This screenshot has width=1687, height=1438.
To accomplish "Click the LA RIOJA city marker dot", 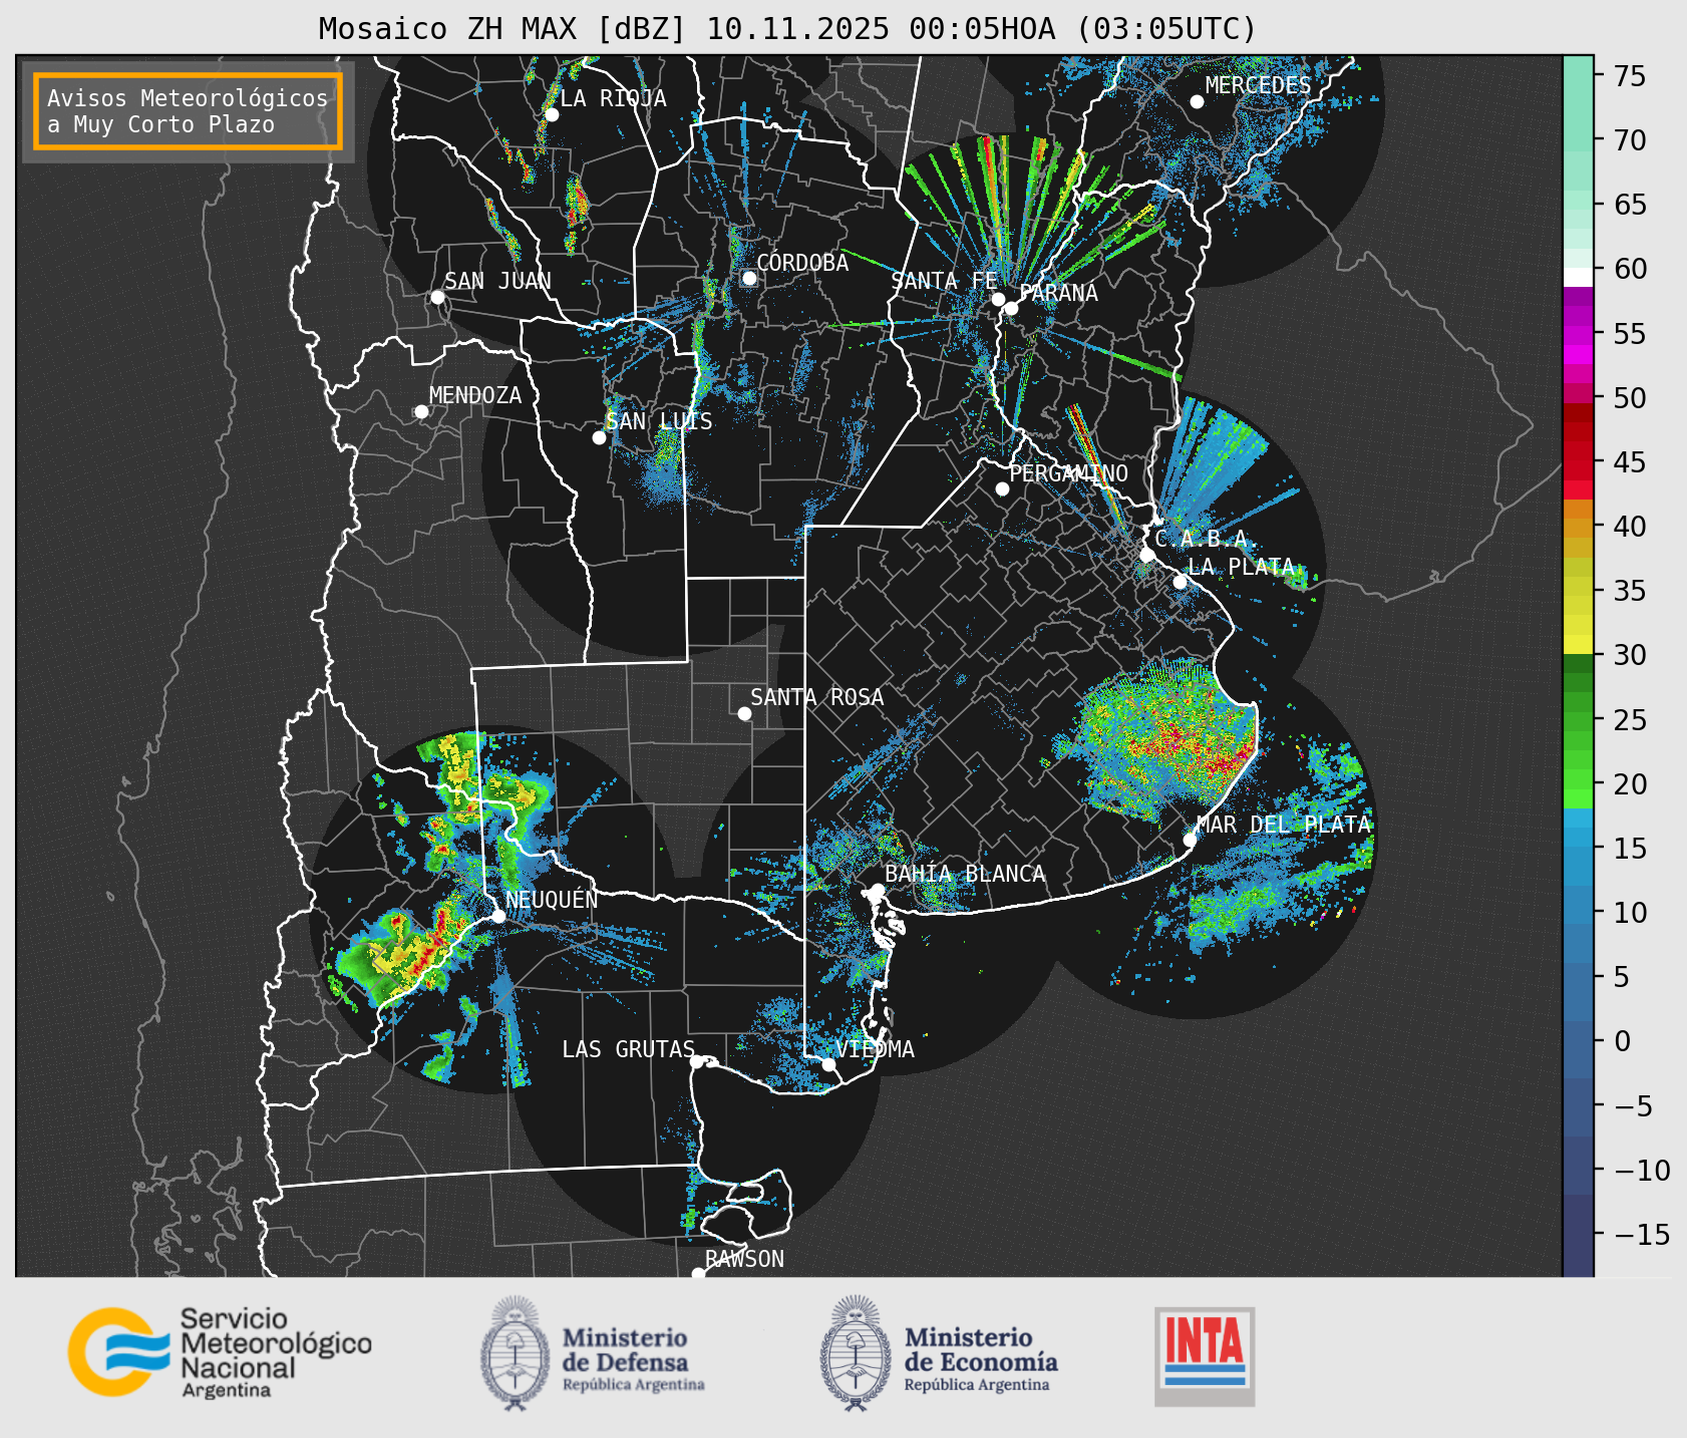I will coord(552,115).
